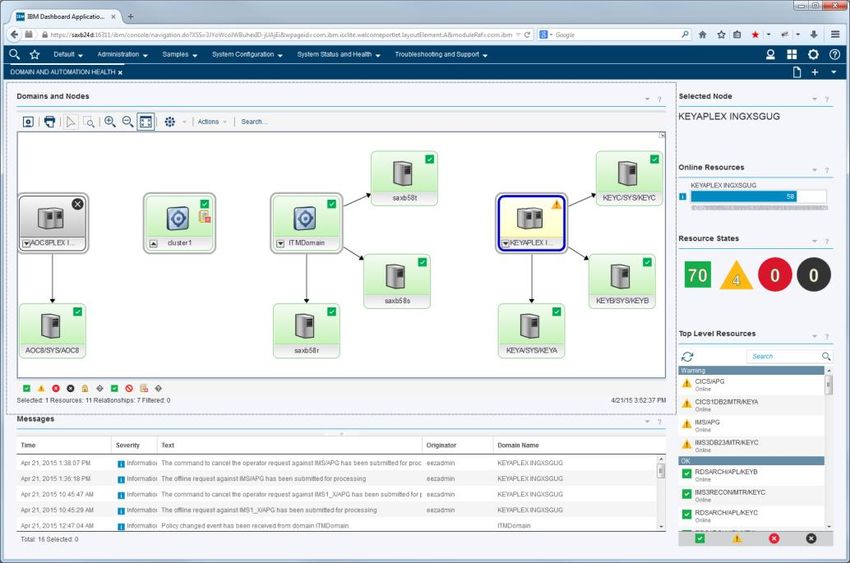Toggle OK filter at bottom of resources
This screenshot has height=563, width=850.
700,539
